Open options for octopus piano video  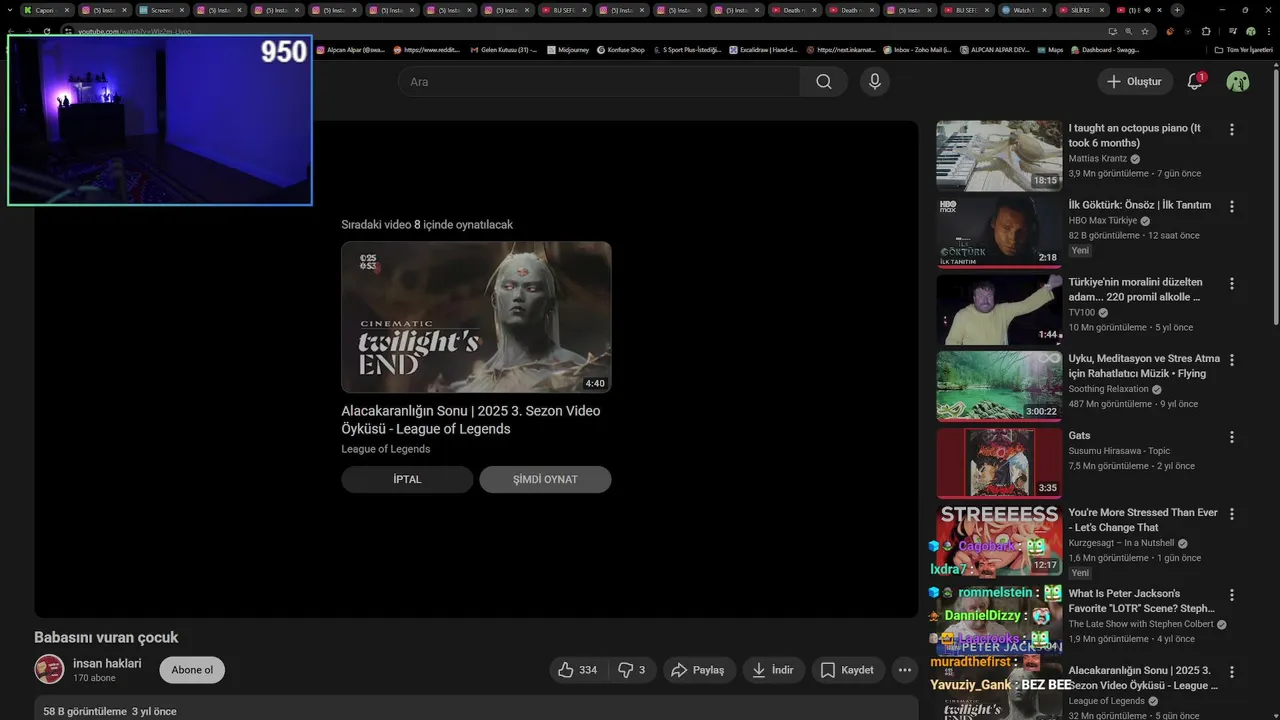(x=1232, y=130)
